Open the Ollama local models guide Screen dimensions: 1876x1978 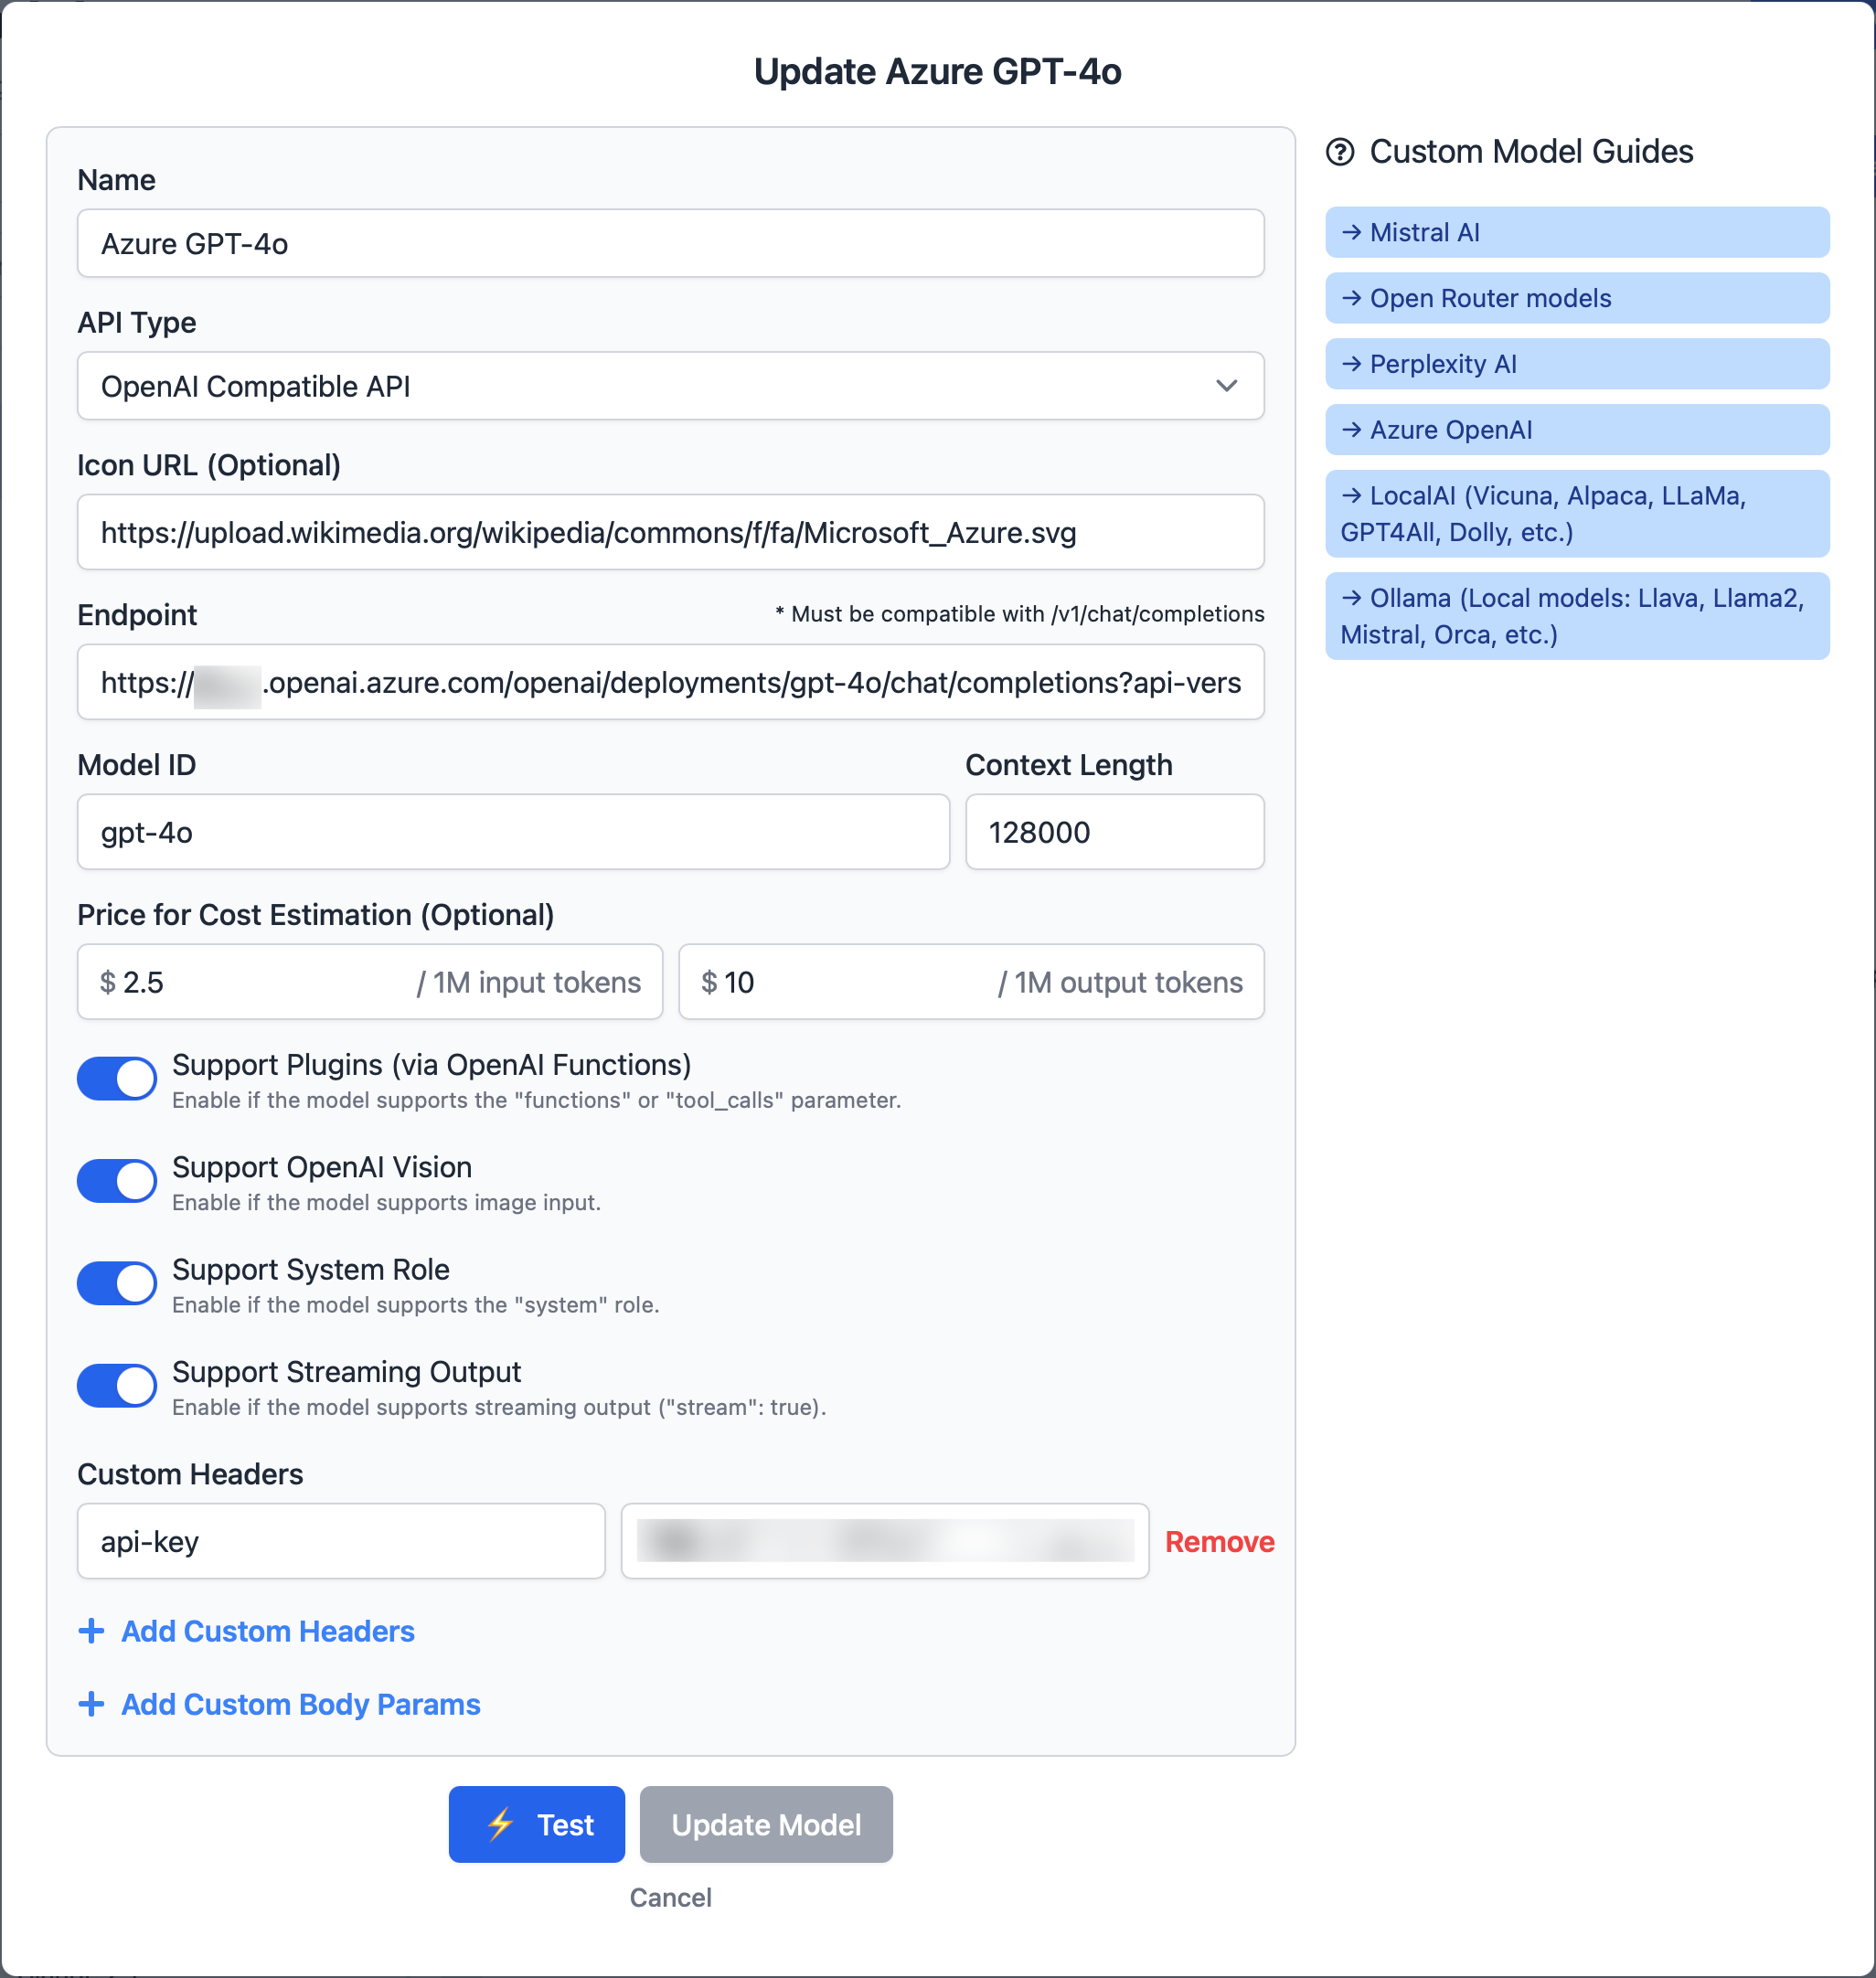(x=1578, y=616)
